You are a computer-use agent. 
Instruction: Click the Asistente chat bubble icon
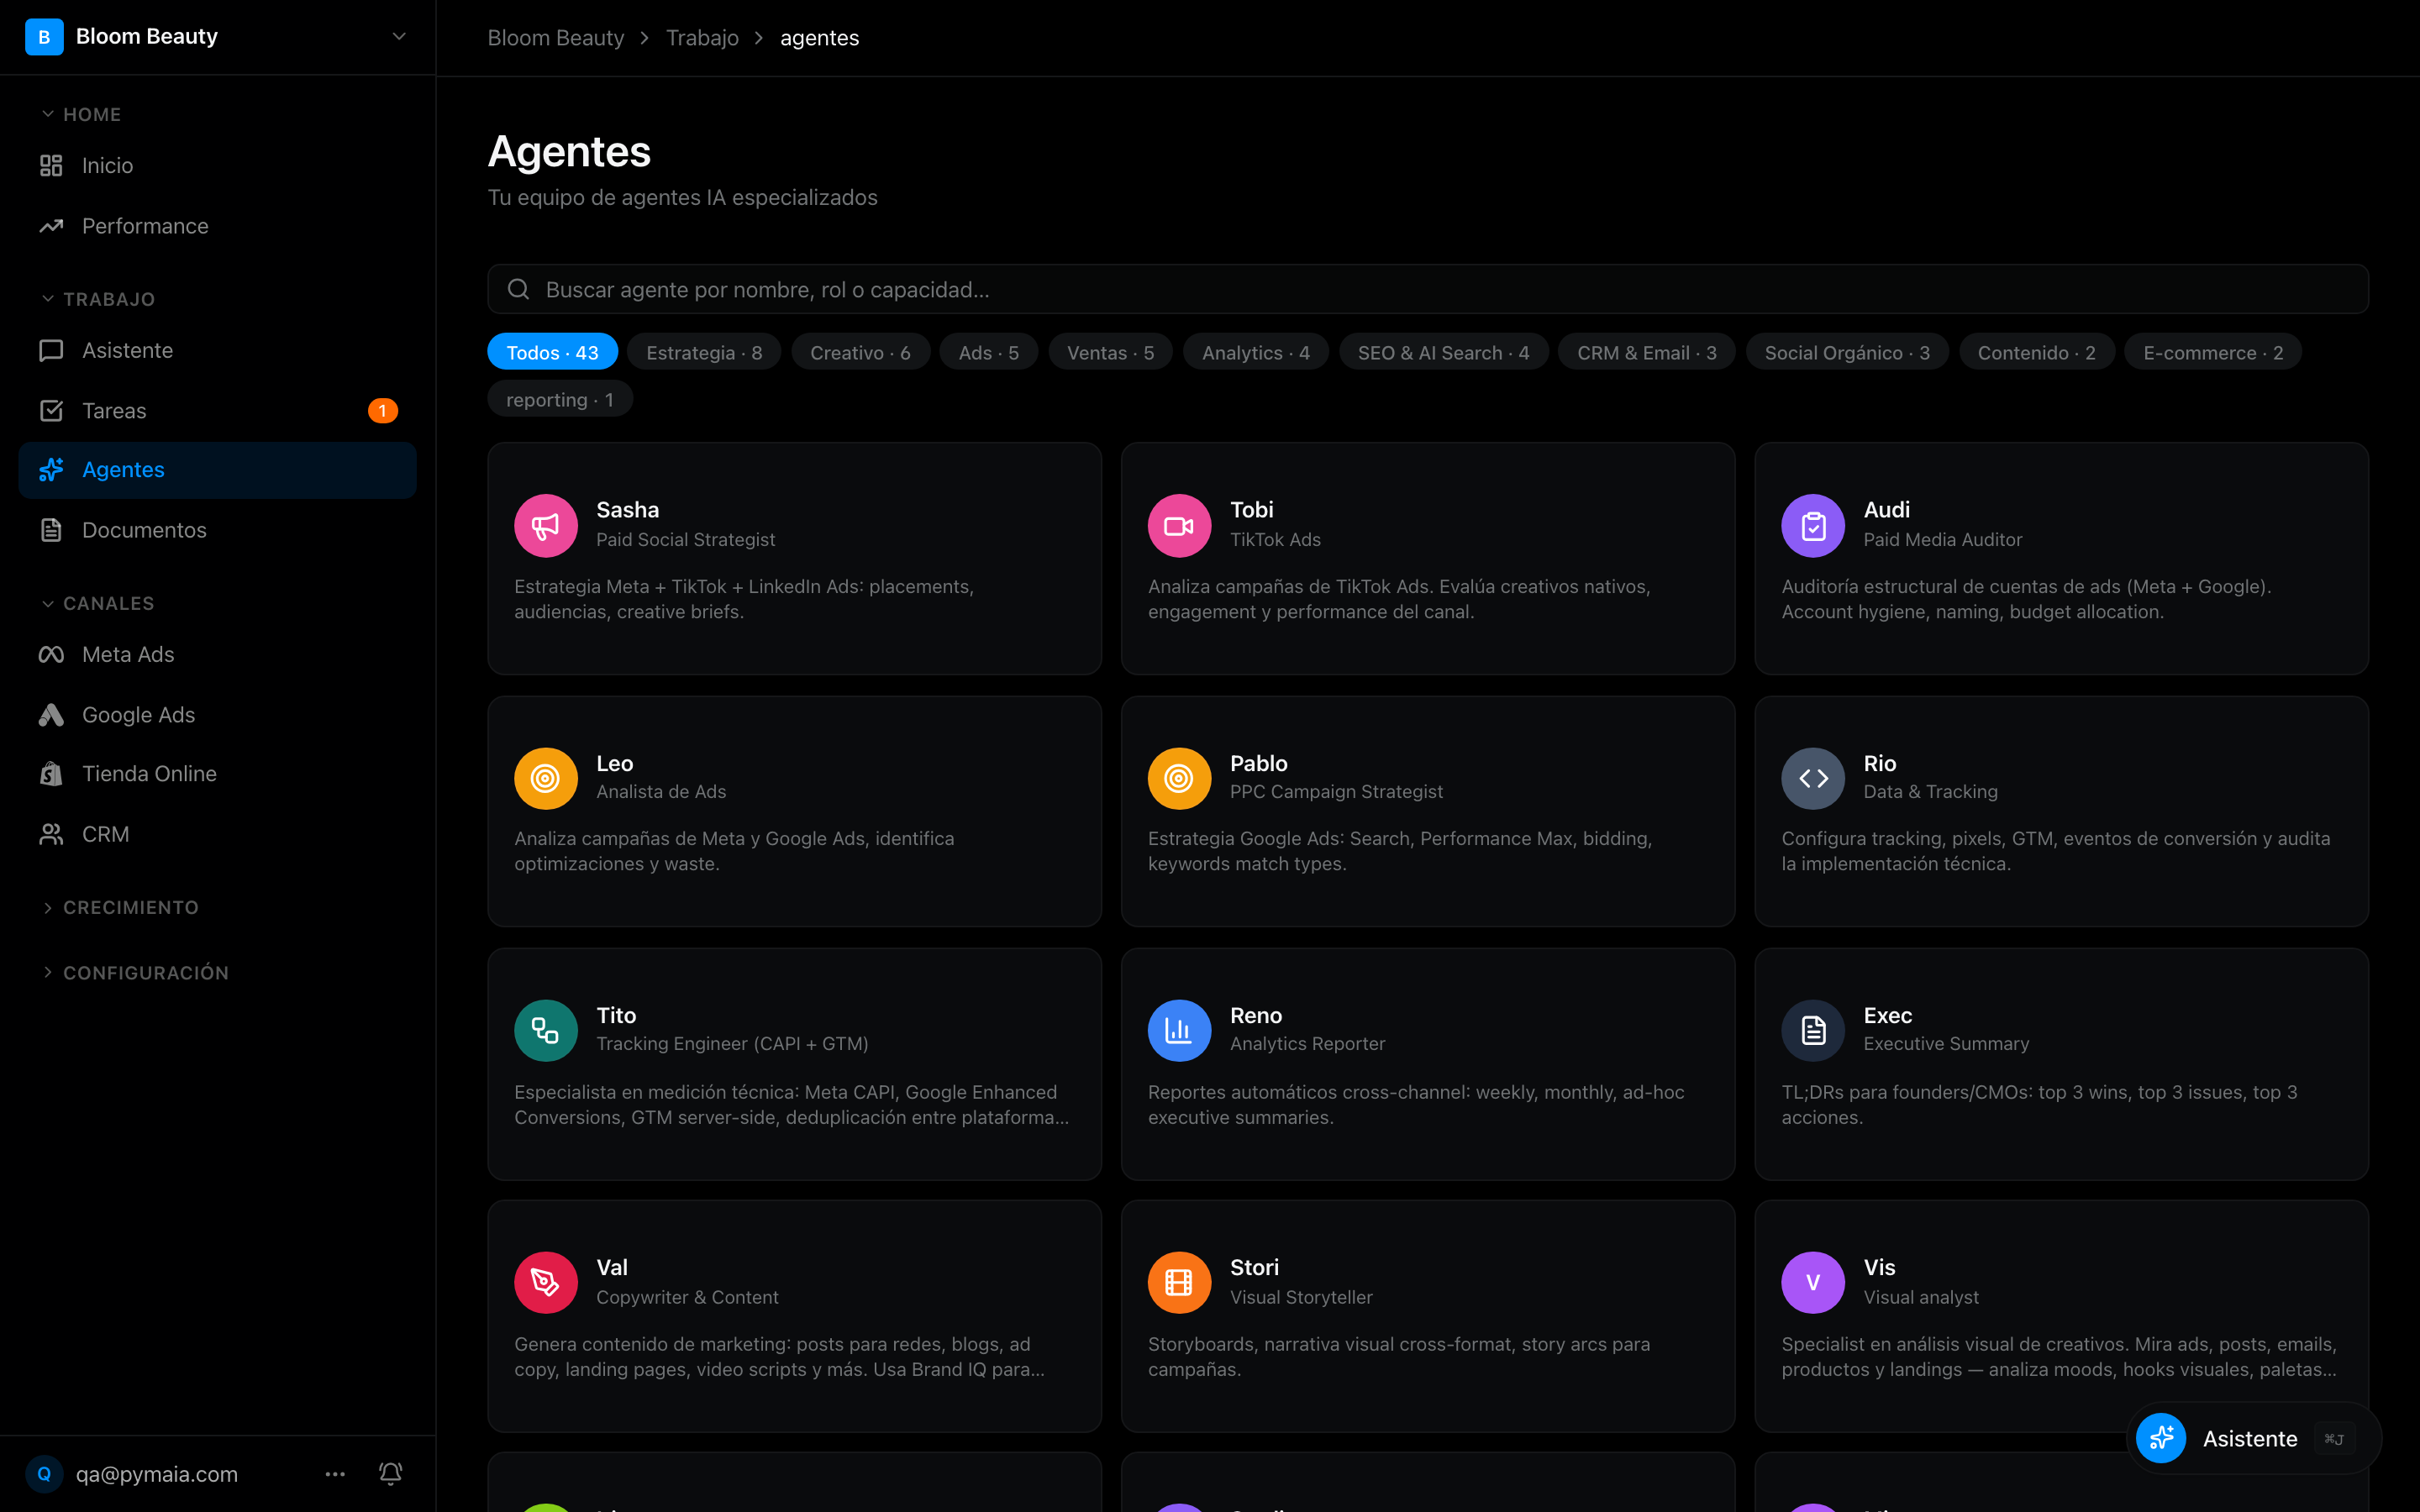pyautogui.click(x=51, y=350)
